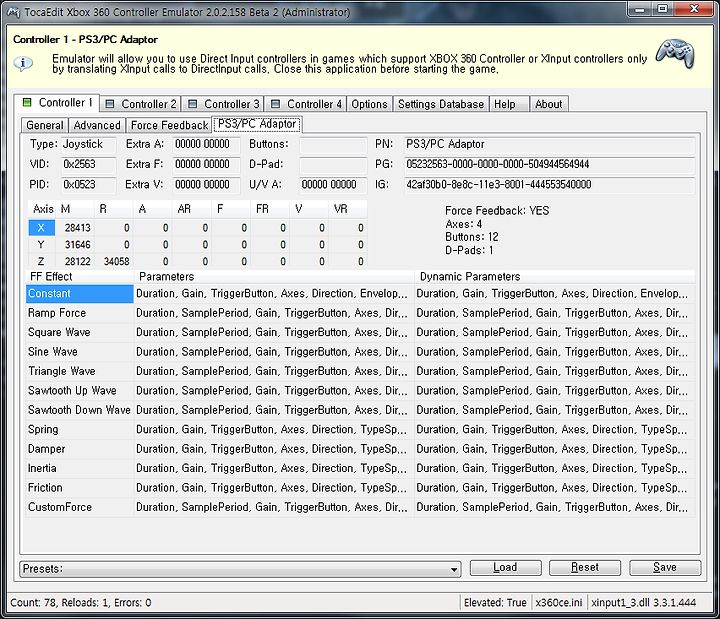Switch to the Controller 4 tab
The image size is (720, 619).
pos(306,104)
